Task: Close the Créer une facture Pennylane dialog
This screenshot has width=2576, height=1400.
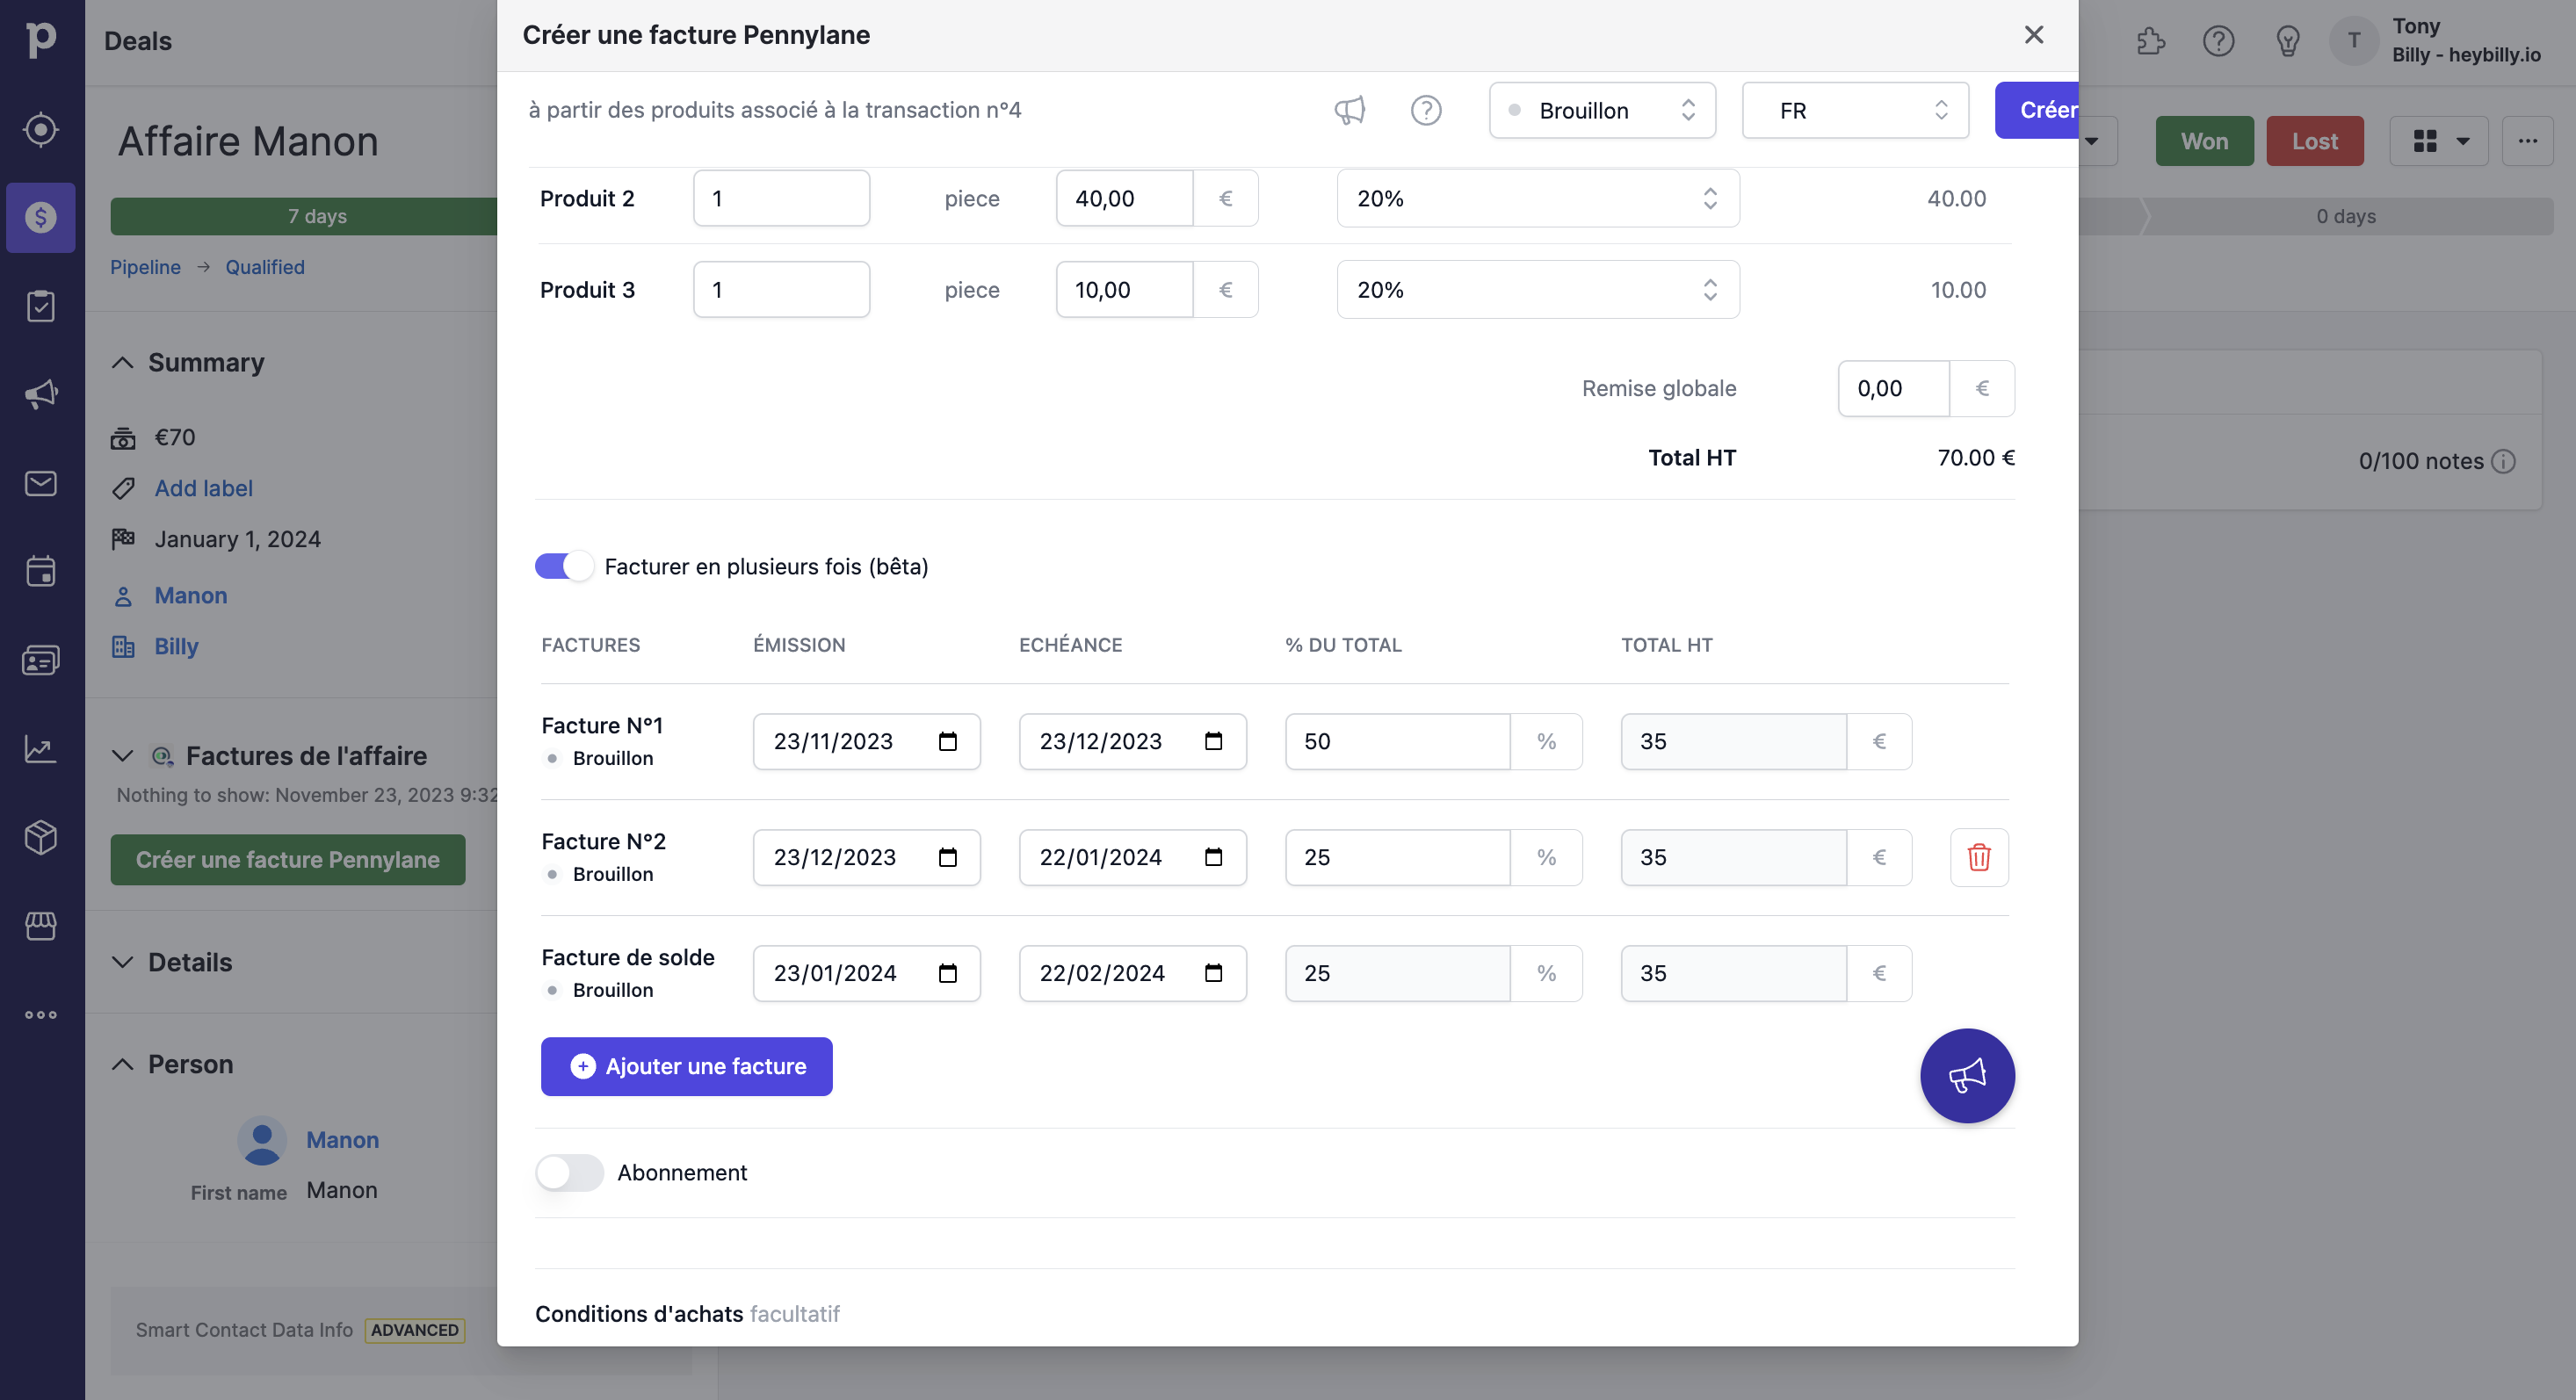Action: (2034, 35)
